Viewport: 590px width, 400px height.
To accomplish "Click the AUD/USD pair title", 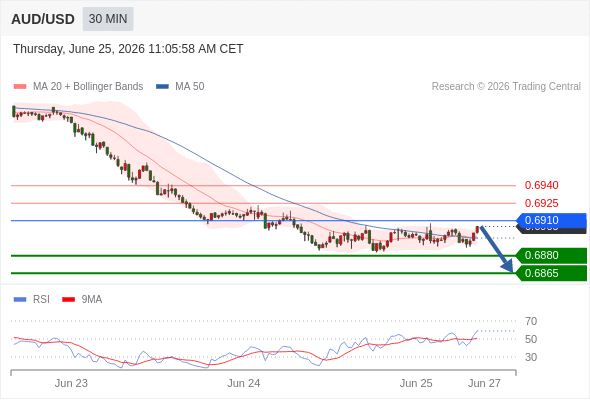I will [x=43, y=19].
